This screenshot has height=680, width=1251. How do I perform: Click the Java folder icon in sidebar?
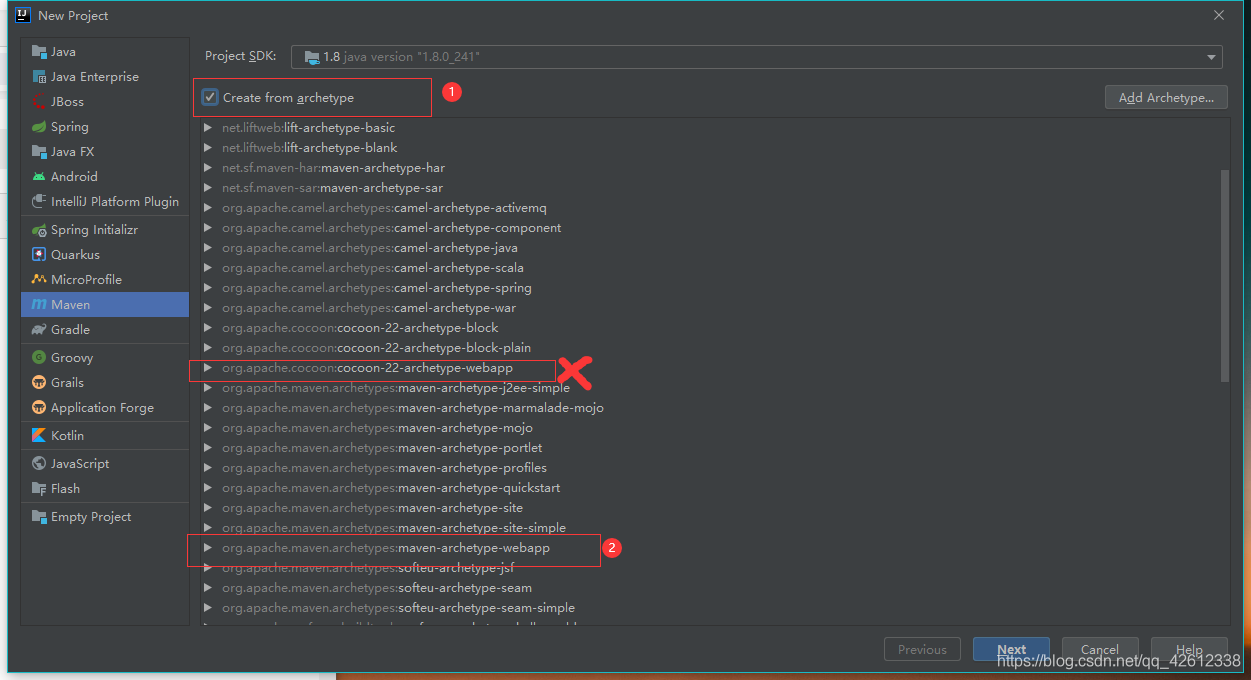tap(39, 52)
